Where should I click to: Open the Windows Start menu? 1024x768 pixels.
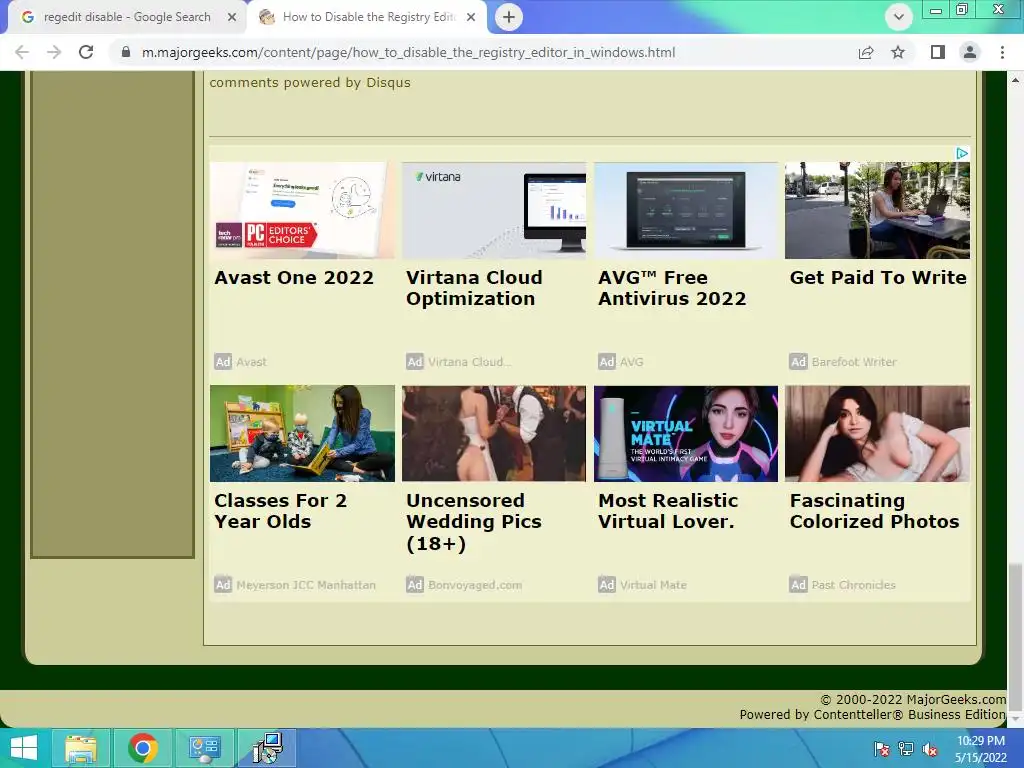pyautogui.click(x=24, y=748)
